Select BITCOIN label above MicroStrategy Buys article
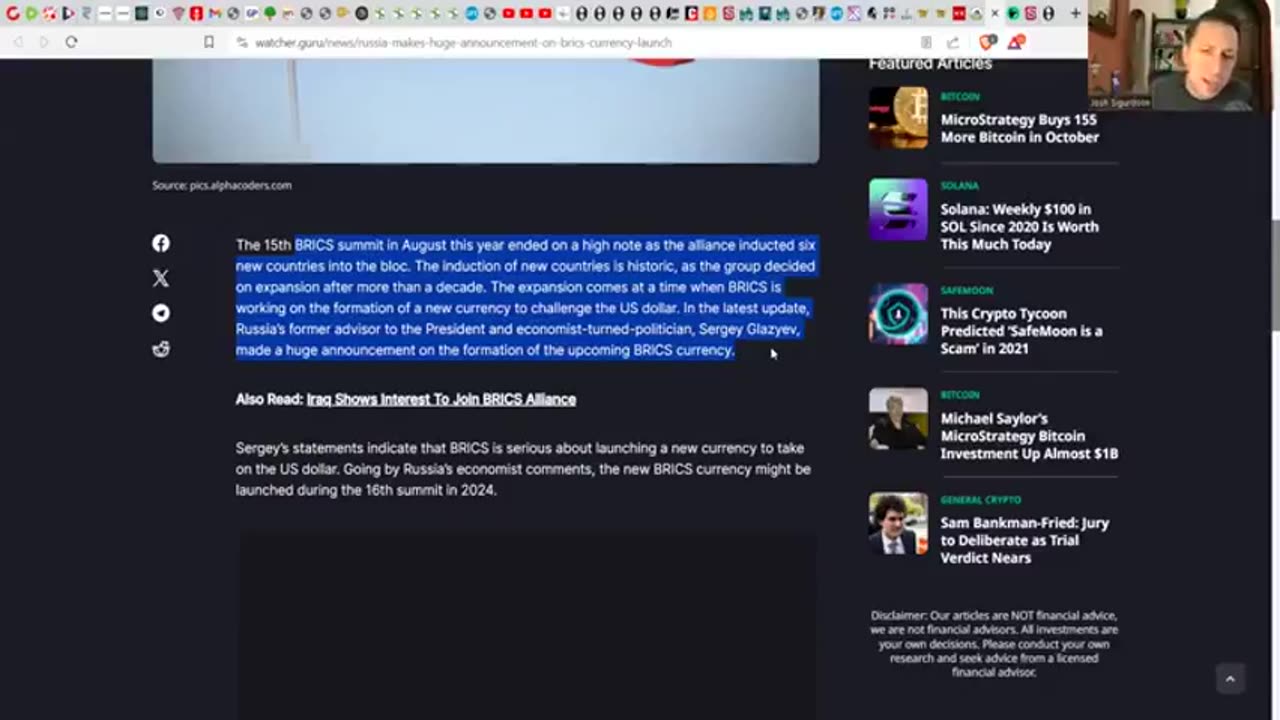This screenshot has width=1280, height=720. pyautogui.click(x=960, y=96)
